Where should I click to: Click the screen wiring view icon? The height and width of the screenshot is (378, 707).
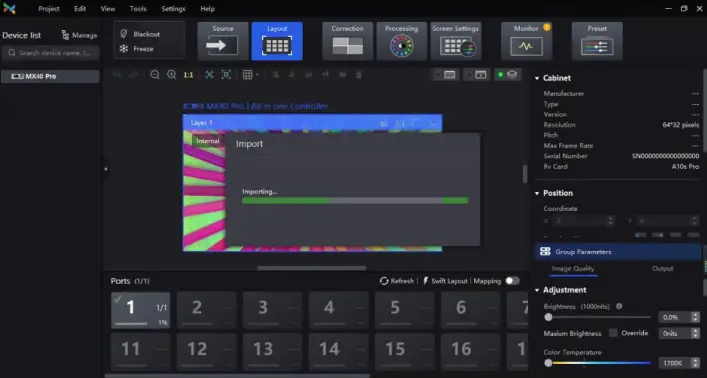tap(450, 75)
